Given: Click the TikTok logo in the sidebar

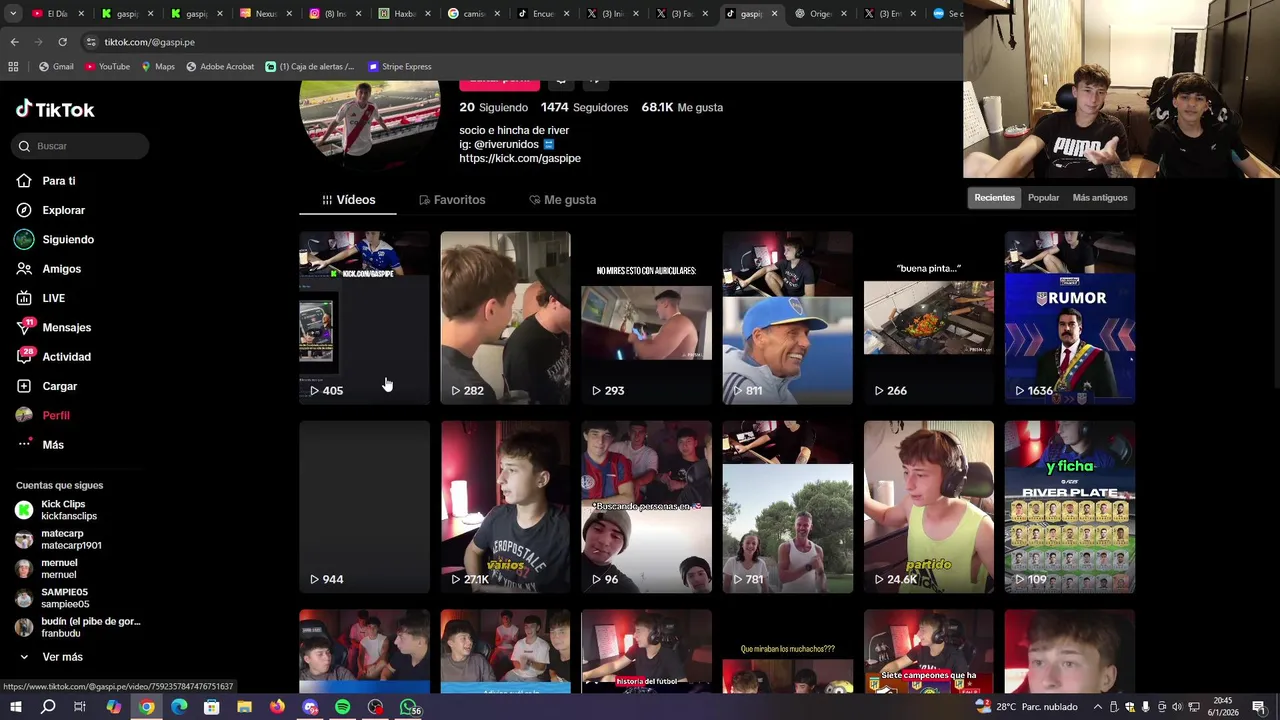Looking at the screenshot, I should pyautogui.click(x=55, y=109).
